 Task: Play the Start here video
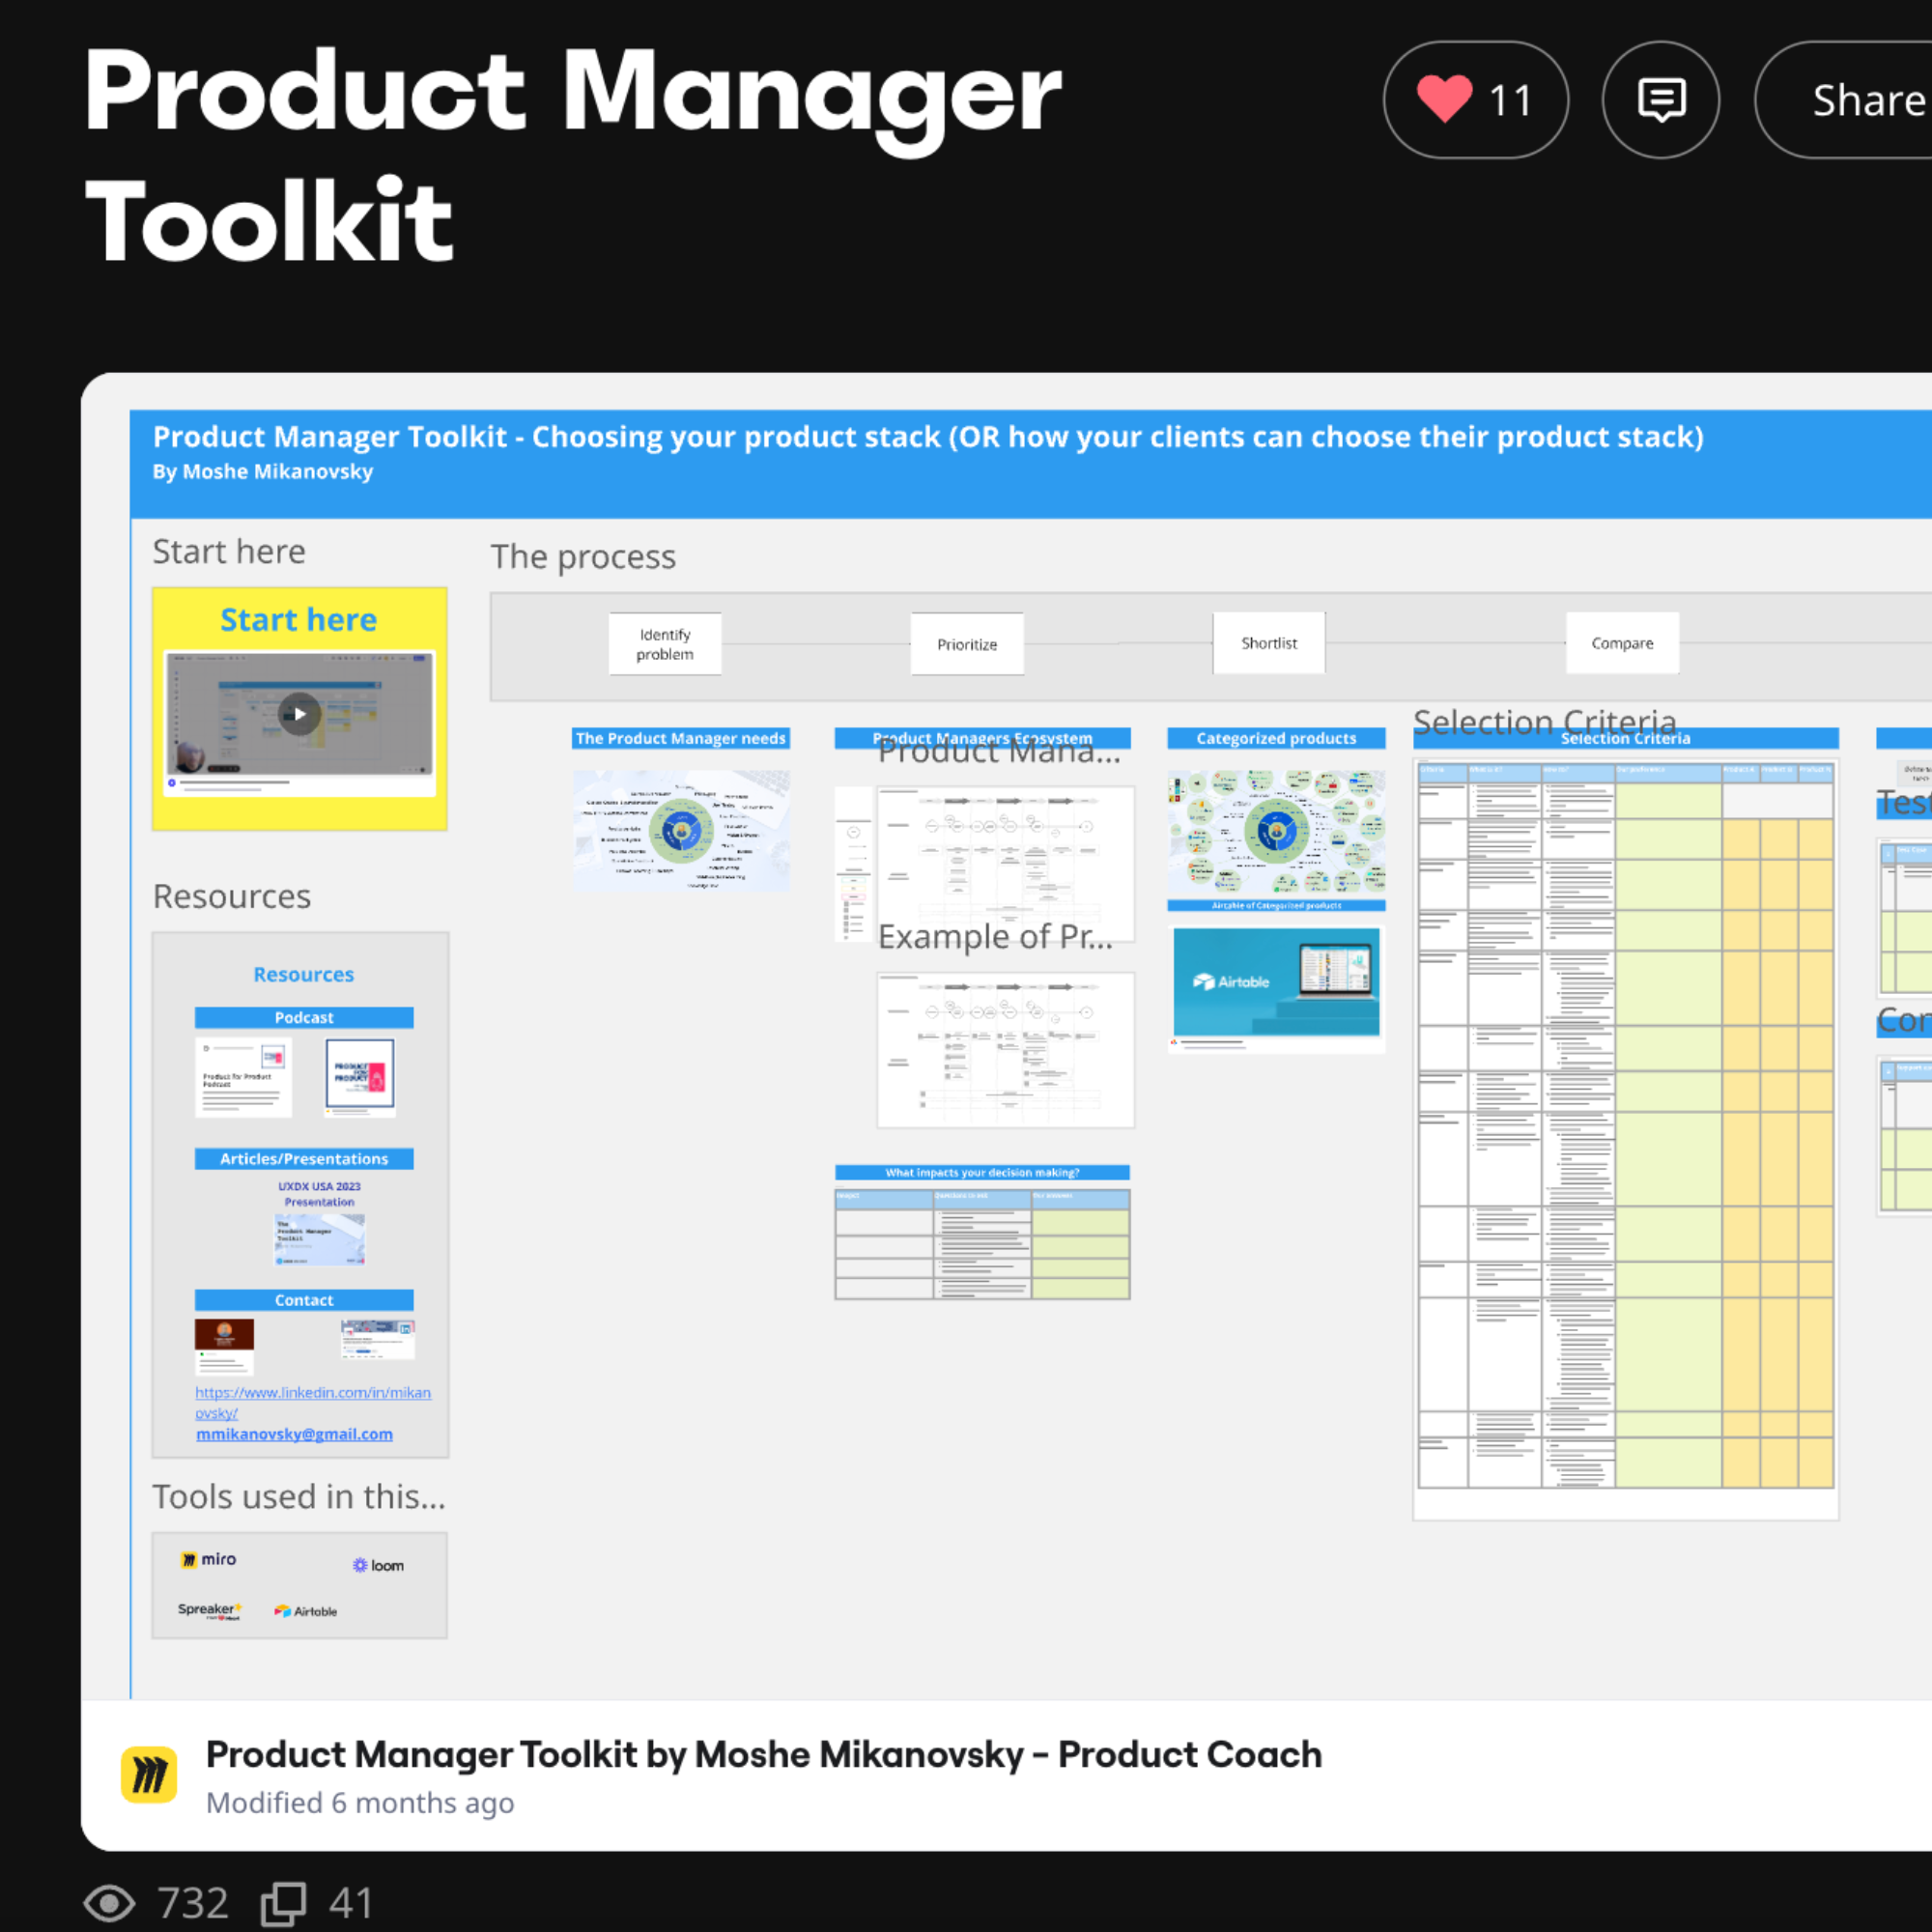(299, 714)
